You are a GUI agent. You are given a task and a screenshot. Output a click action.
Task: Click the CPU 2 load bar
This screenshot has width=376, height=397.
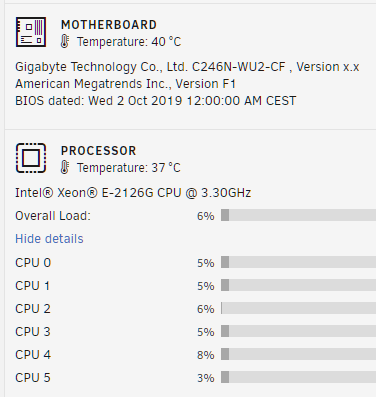pos(298,308)
